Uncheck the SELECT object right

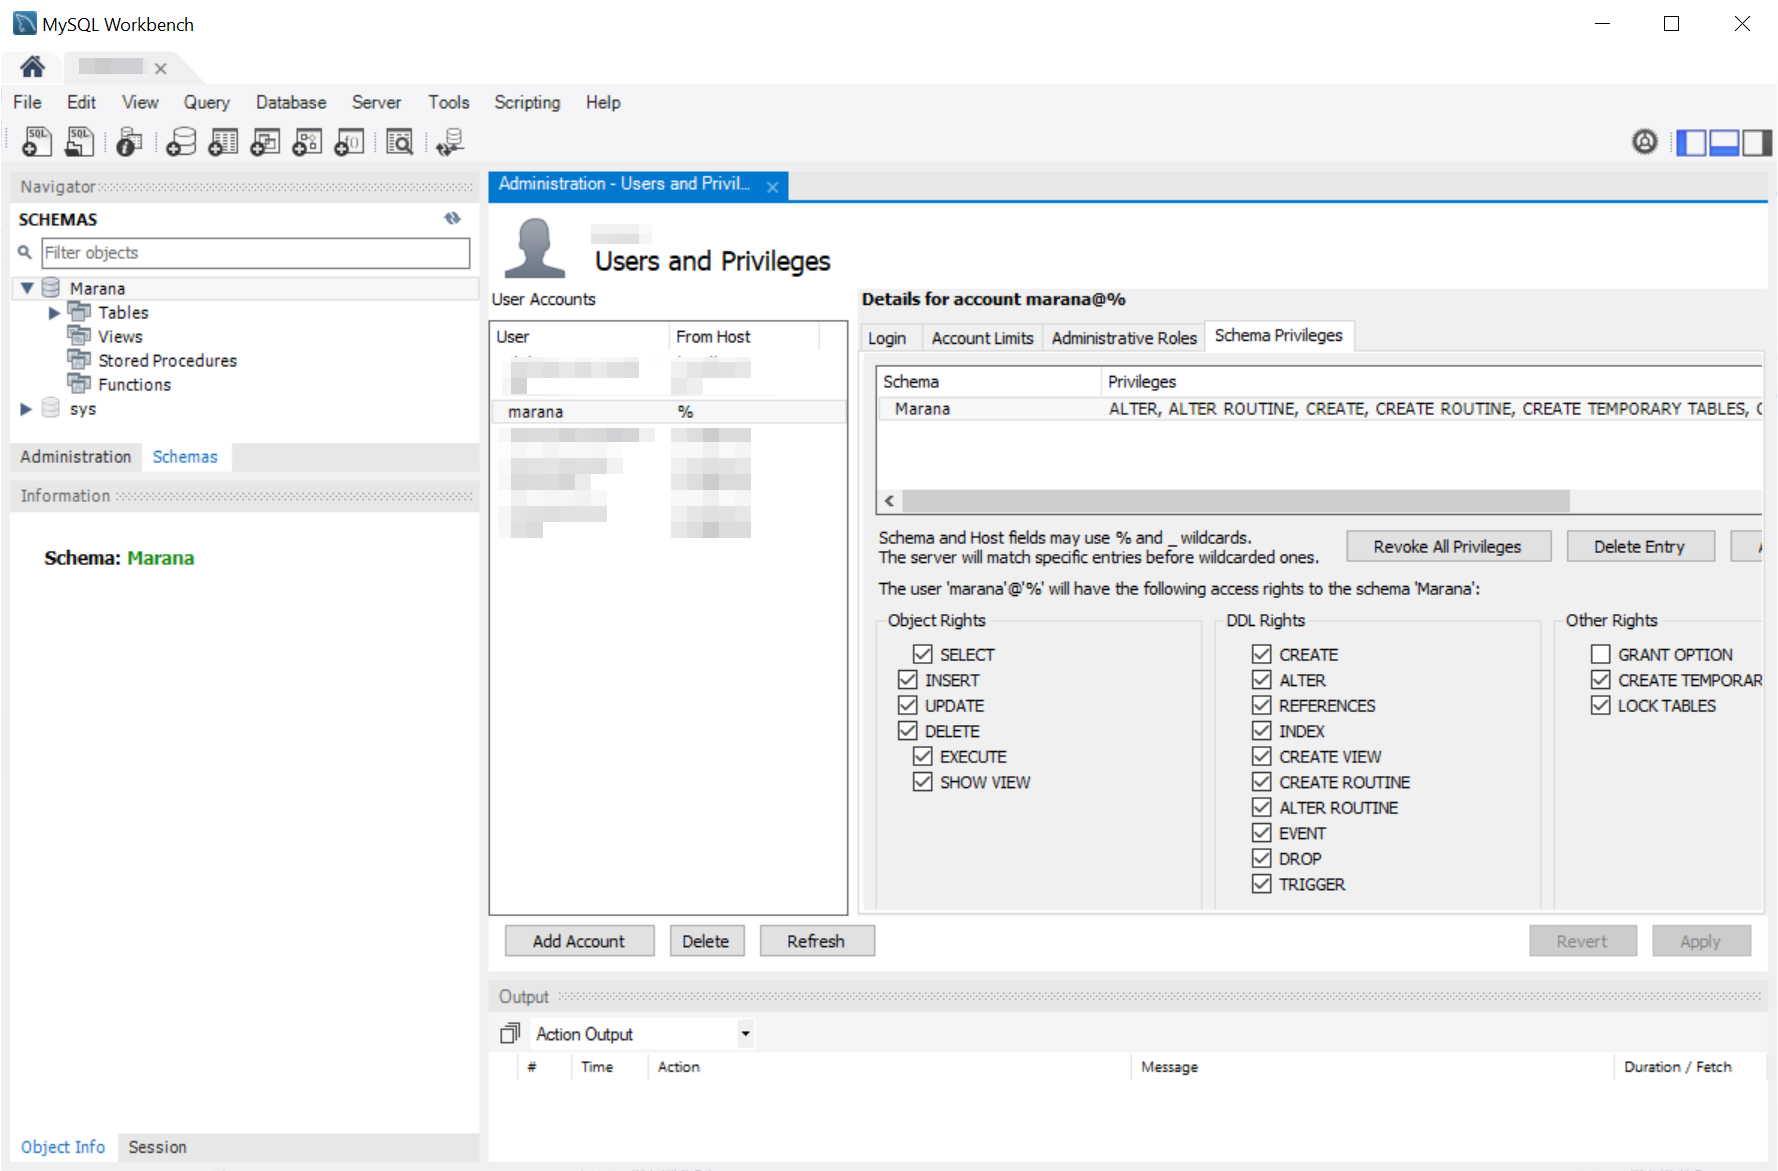pos(922,654)
